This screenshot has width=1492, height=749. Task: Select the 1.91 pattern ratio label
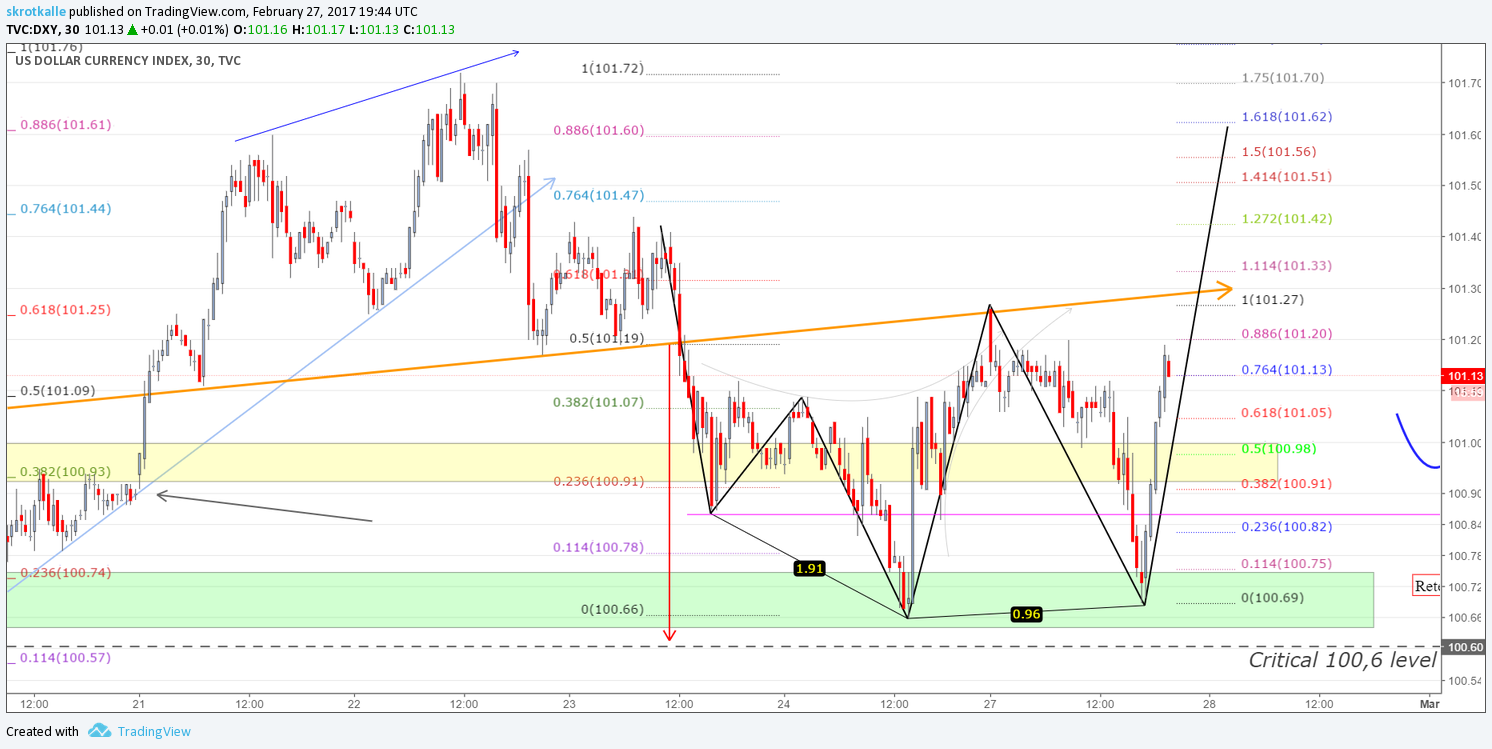click(809, 568)
